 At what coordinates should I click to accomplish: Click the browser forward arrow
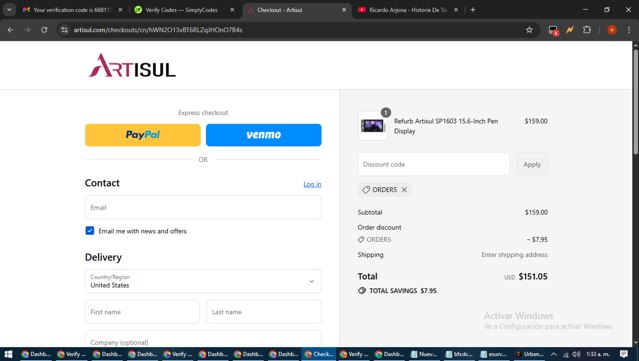point(27,30)
